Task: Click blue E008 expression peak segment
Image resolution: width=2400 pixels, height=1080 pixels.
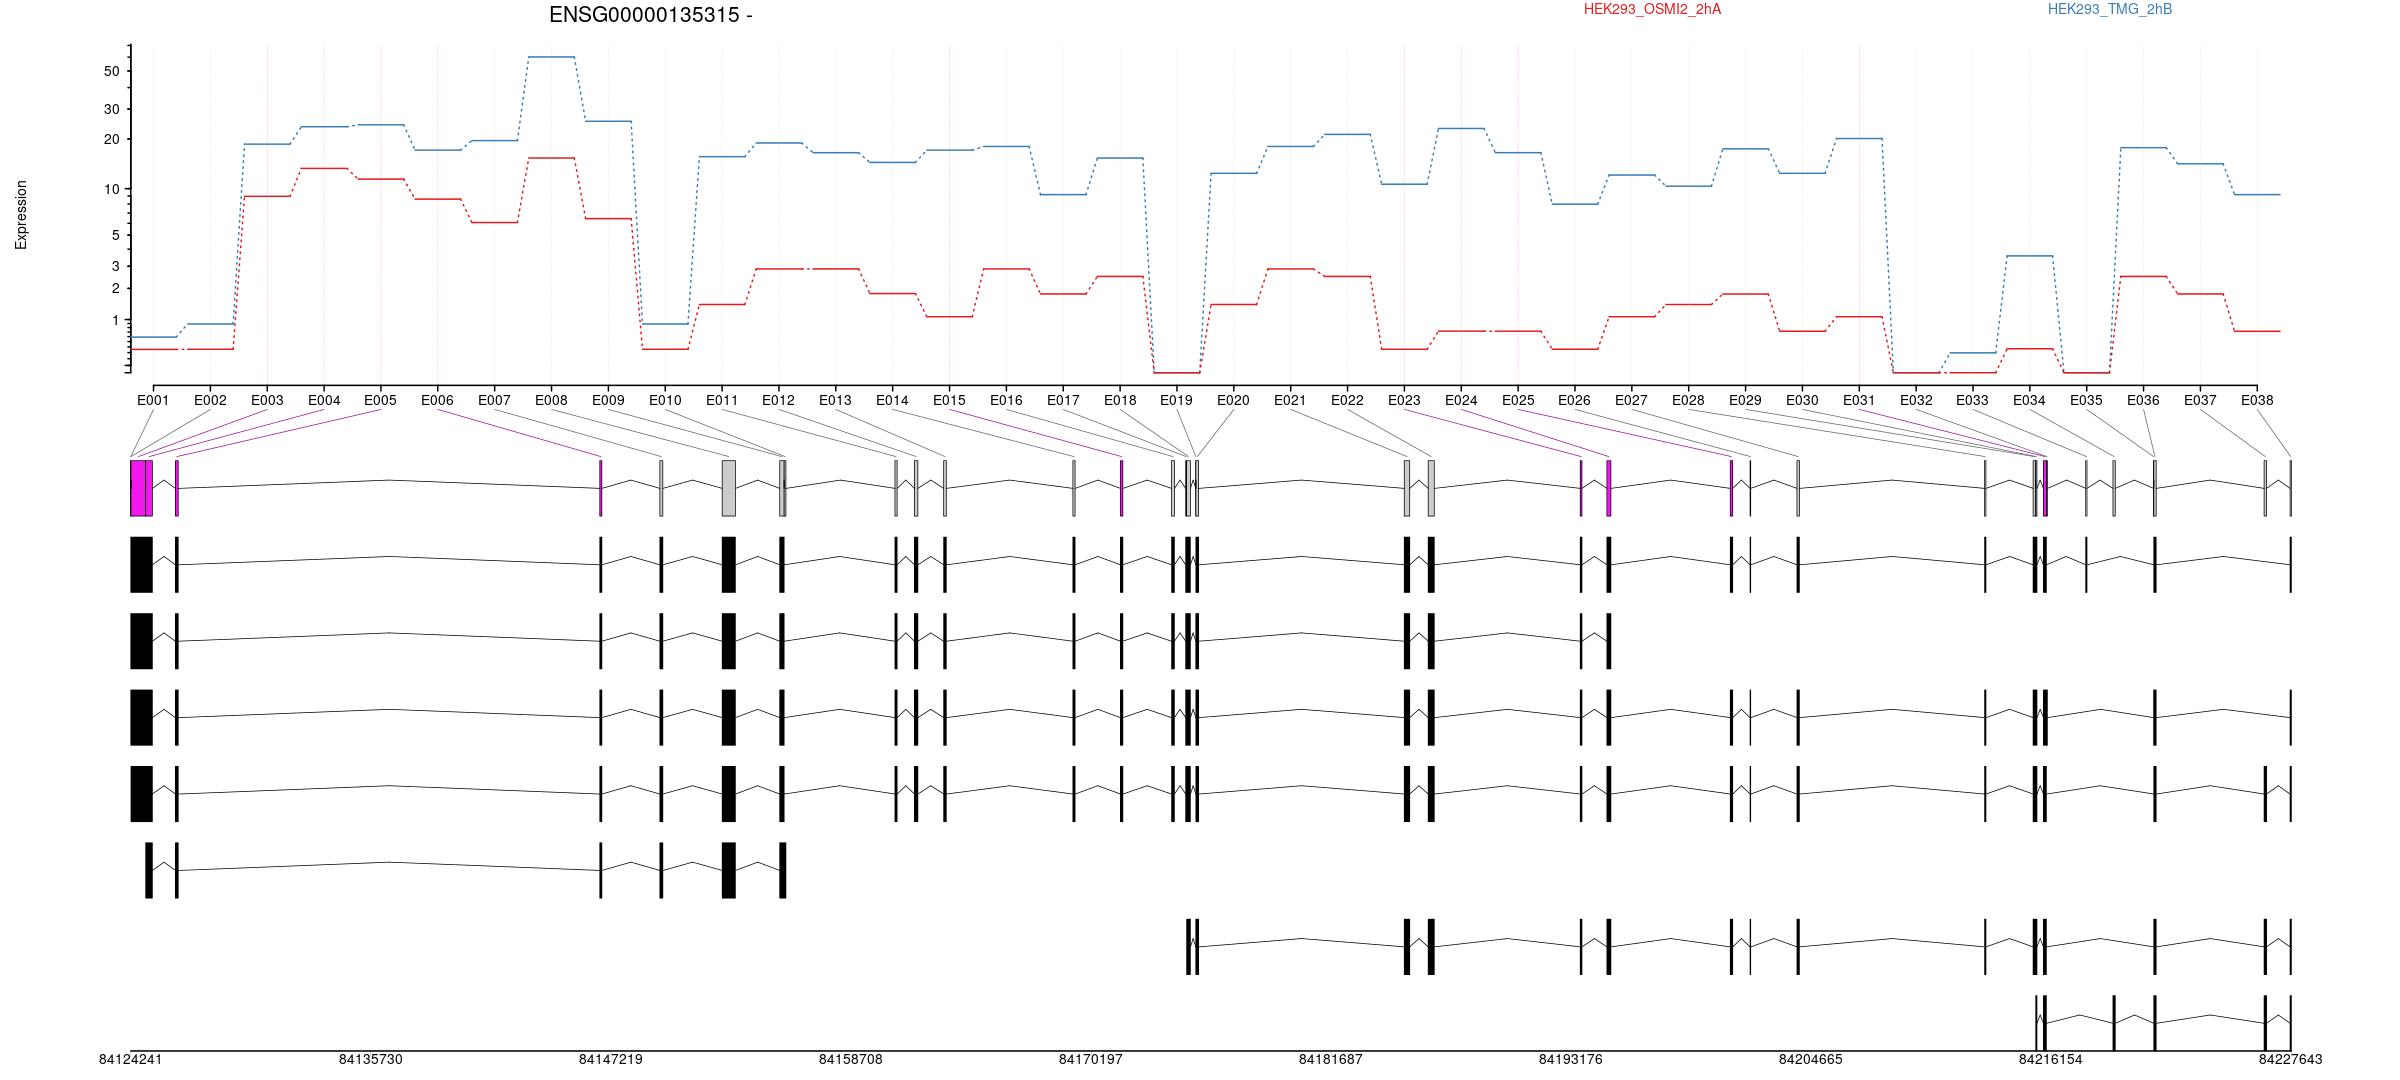Action: coord(551,57)
